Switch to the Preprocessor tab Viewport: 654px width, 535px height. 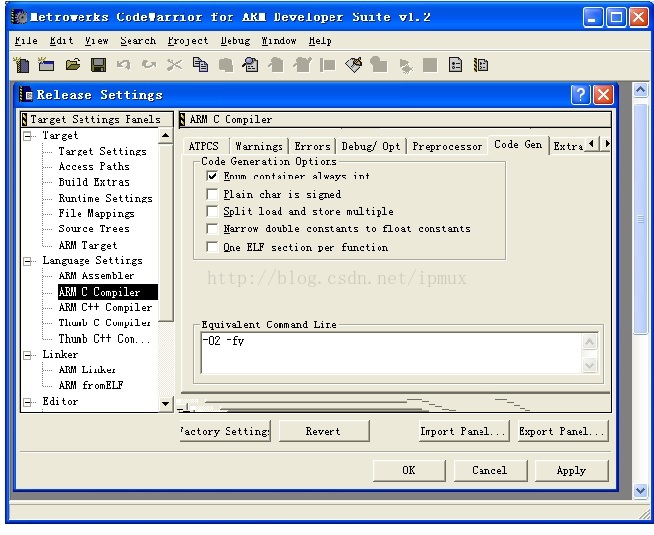coord(447,146)
